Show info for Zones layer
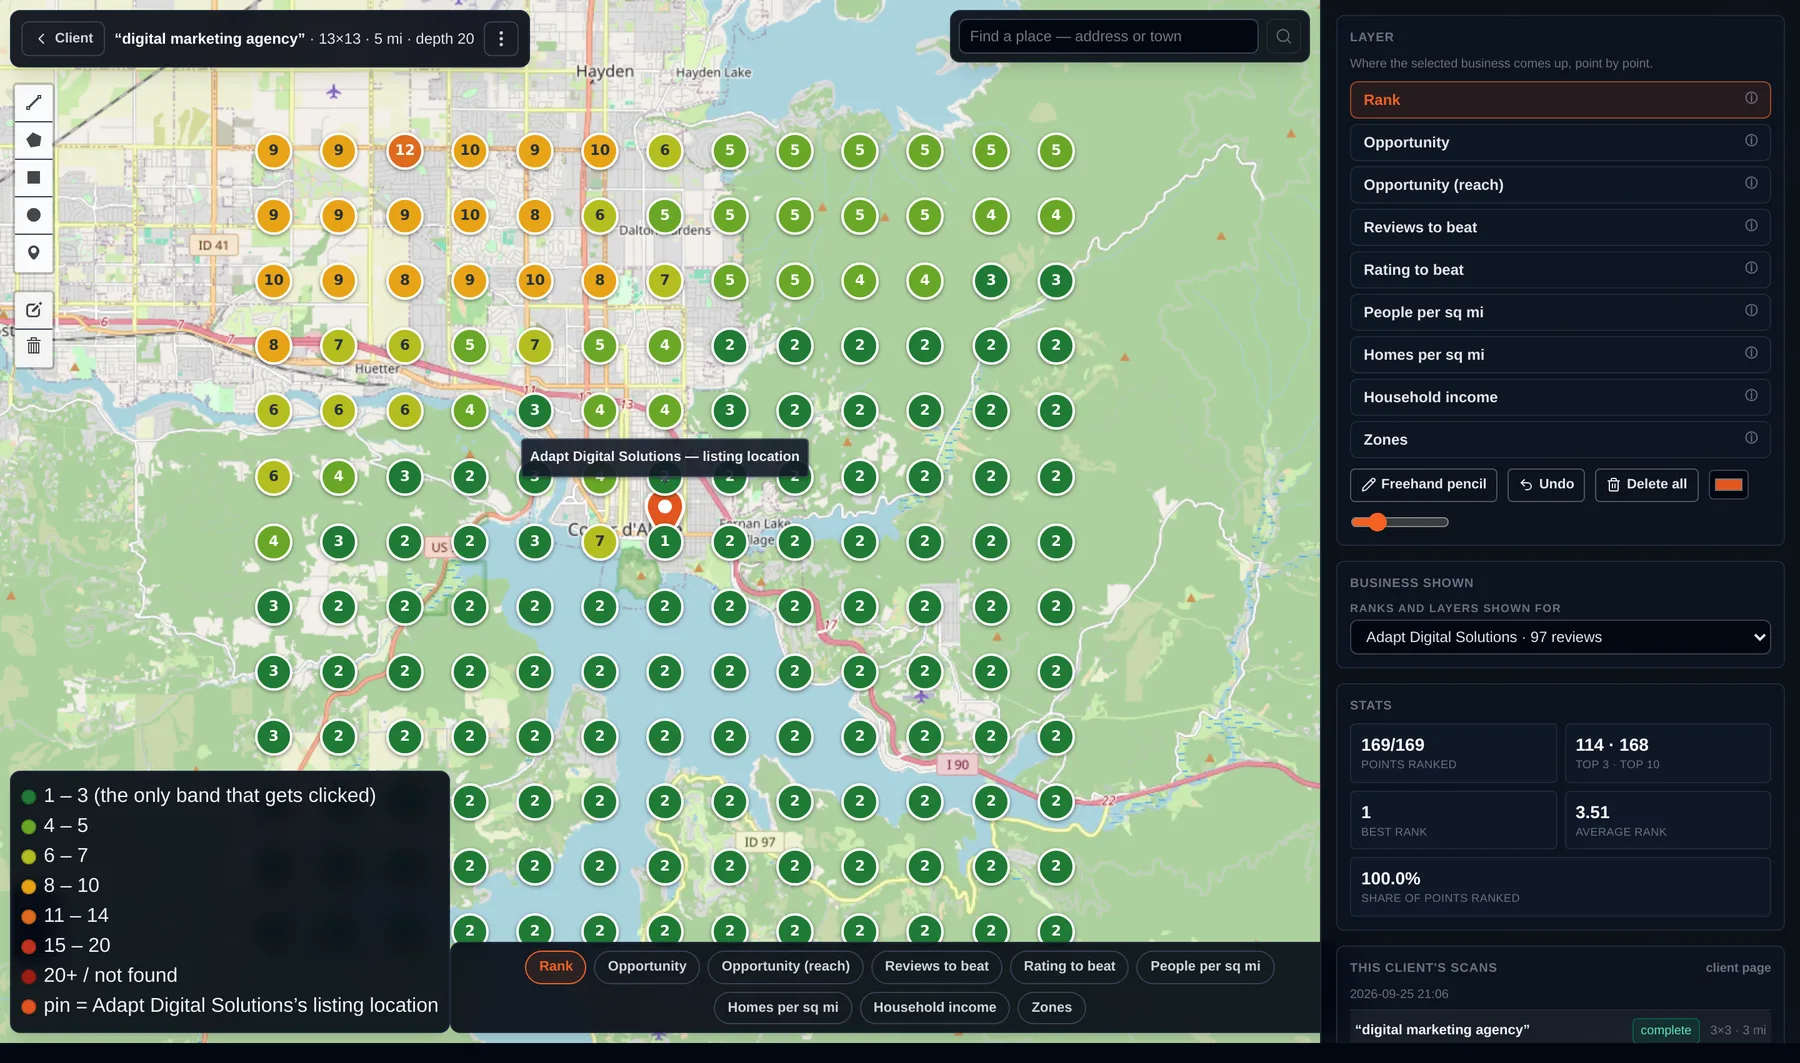 (x=1751, y=438)
